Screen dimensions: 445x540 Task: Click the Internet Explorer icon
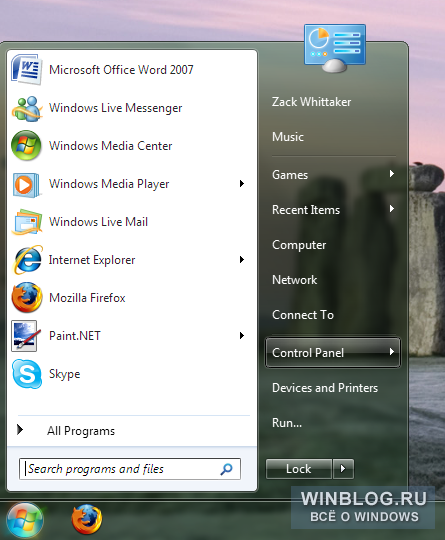click(x=27, y=260)
